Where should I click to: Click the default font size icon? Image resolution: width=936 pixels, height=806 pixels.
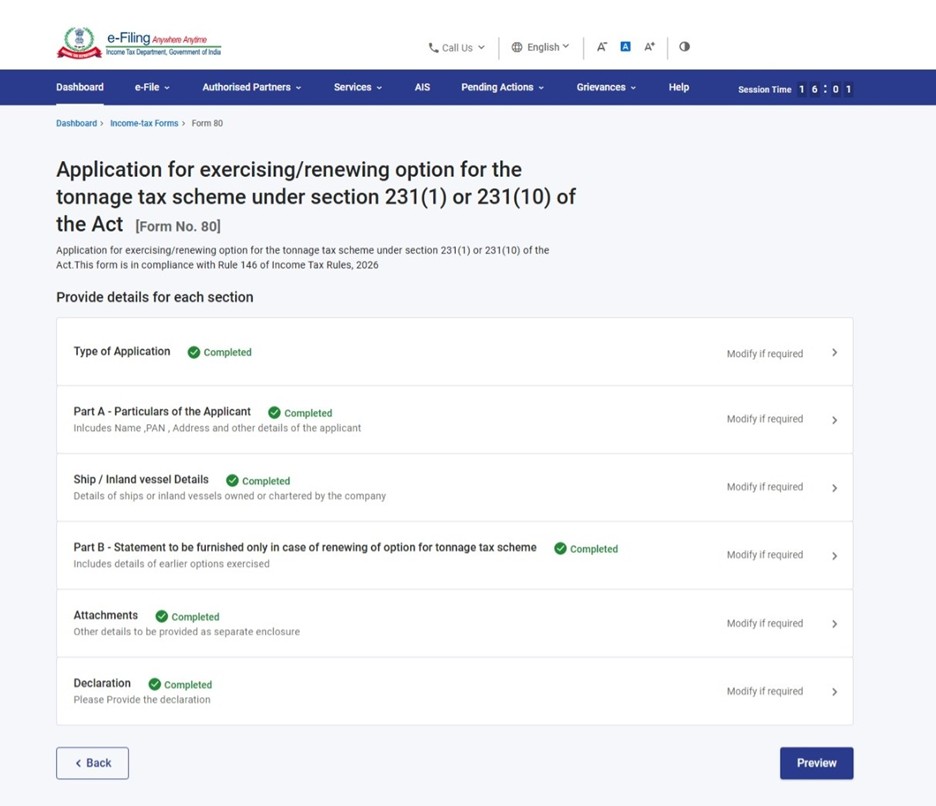click(x=626, y=47)
